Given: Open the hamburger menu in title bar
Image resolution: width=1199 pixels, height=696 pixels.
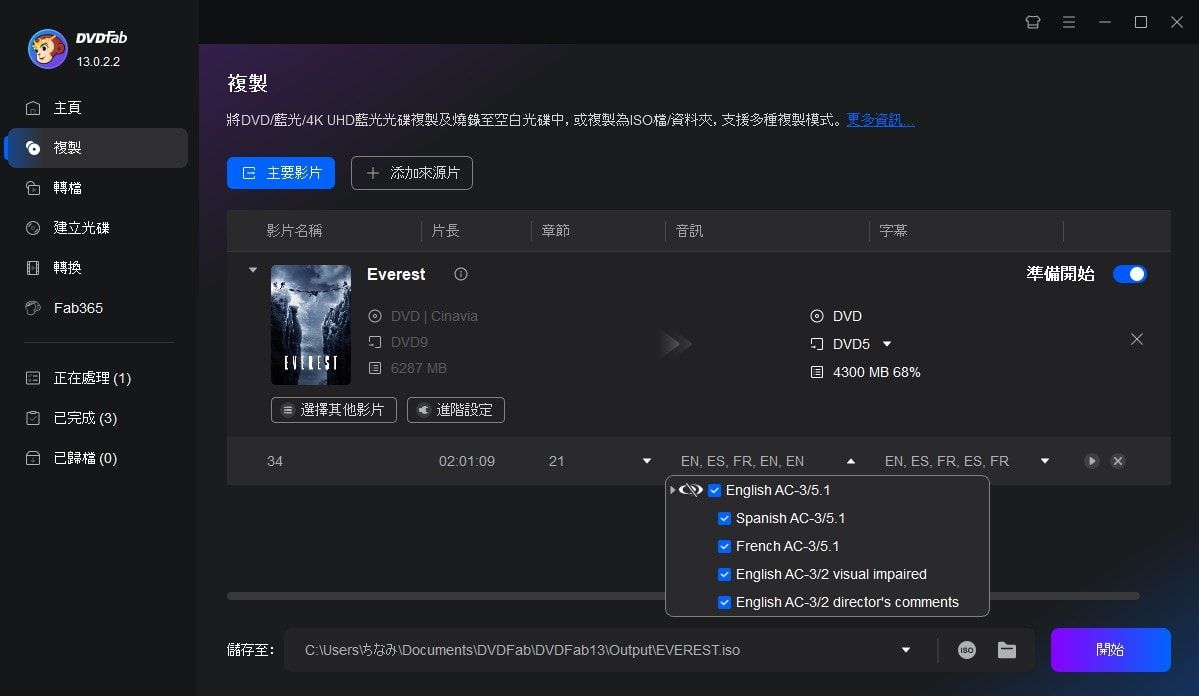Looking at the screenshot, I should tap(1069, 22).
